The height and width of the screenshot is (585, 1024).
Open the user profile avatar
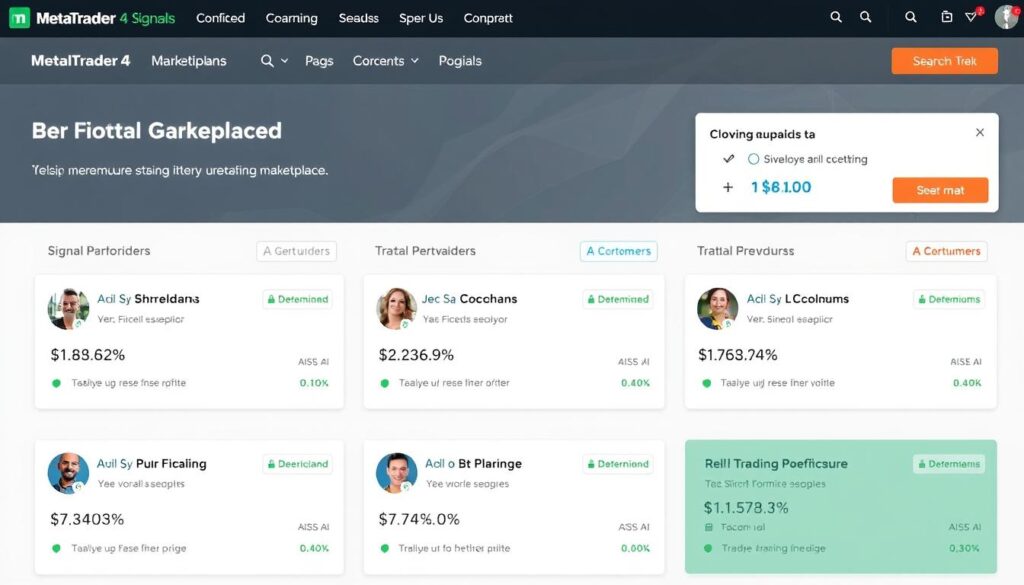[x=1006, y=18]
